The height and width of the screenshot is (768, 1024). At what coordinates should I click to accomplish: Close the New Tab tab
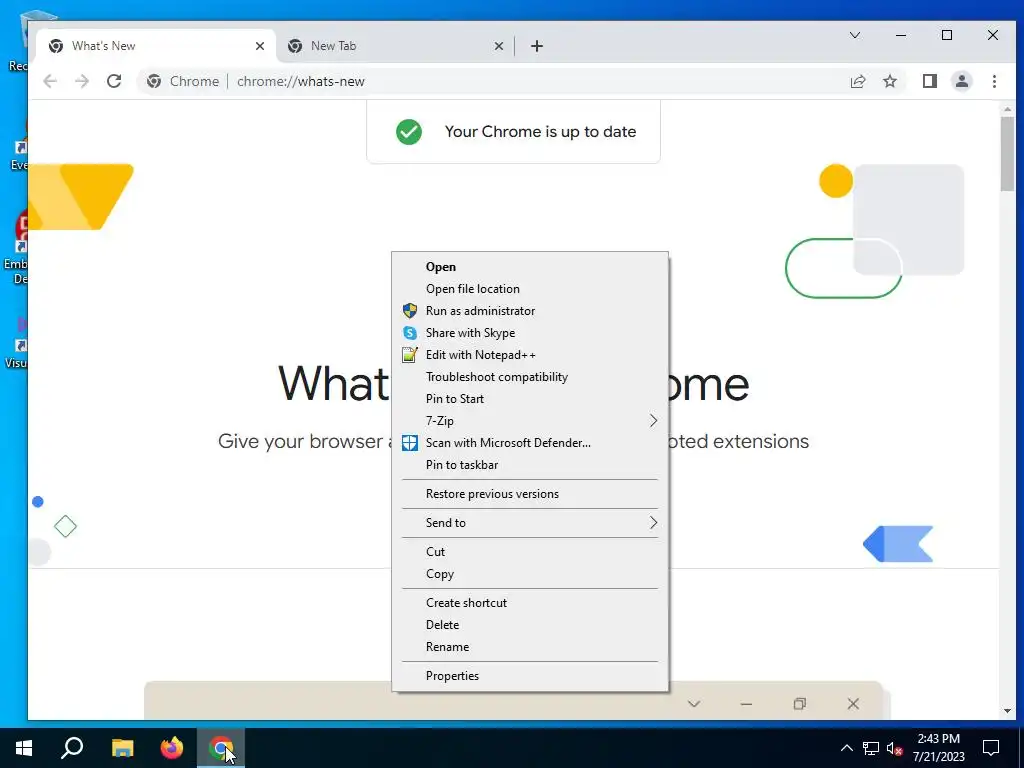click(498, 46)
